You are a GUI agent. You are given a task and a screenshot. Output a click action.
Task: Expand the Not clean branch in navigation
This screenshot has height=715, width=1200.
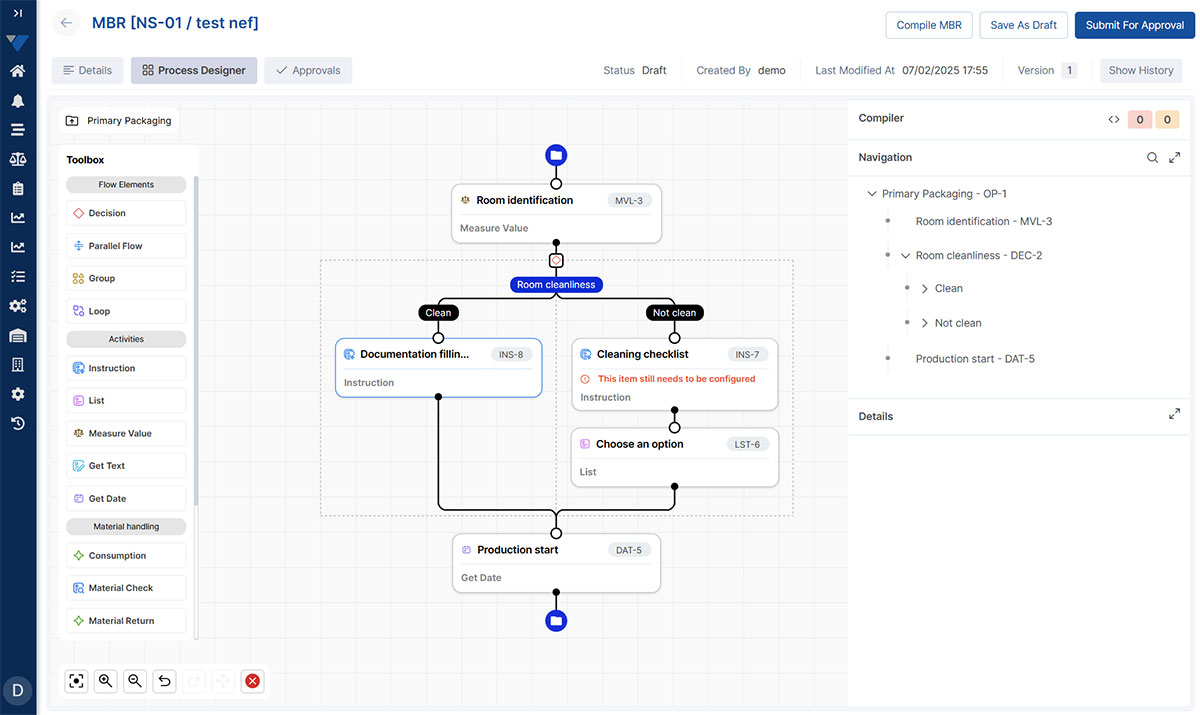[925, 323]
